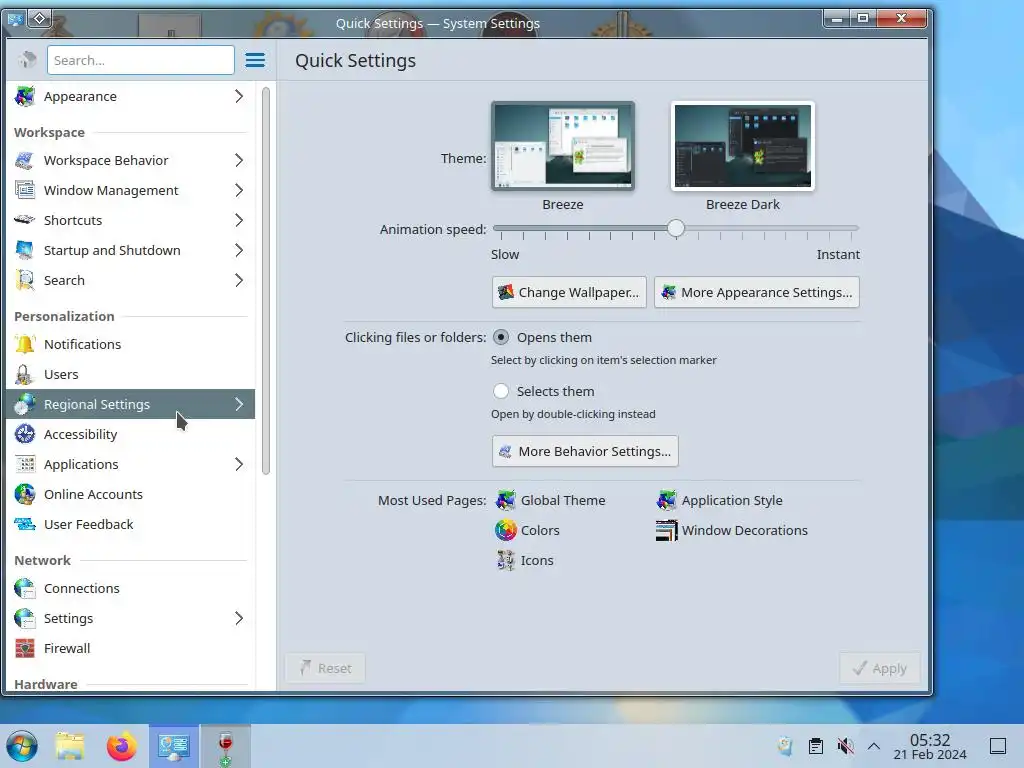
Task: Open the Accessibility settings entry
Action: 131,434
